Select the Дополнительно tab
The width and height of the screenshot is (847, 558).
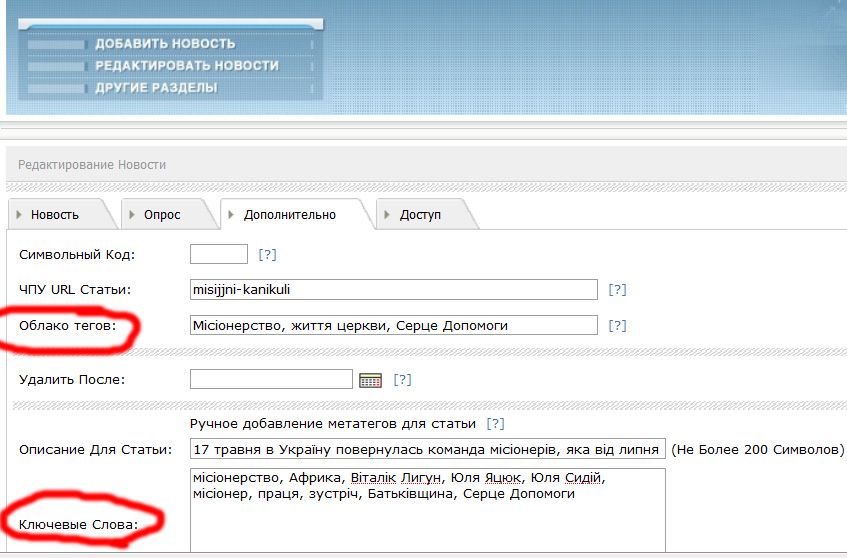[289, 215]
